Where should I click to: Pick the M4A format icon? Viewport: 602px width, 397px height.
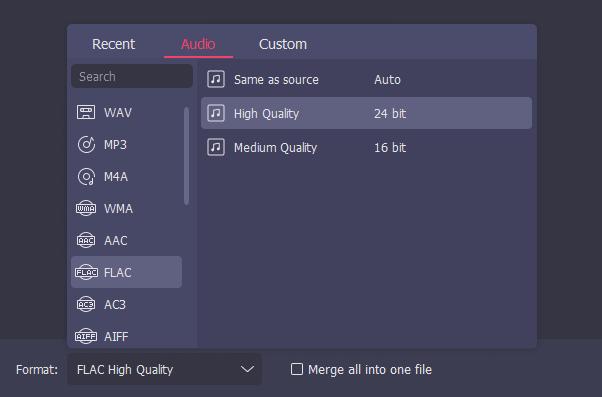pos(86,177)
